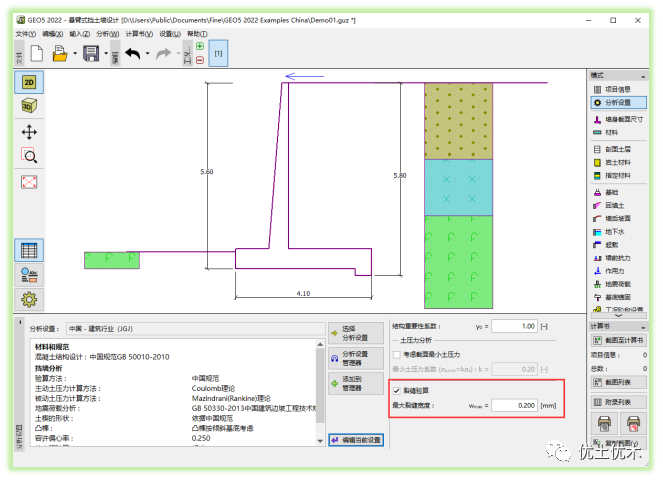This screenshot has width=663, height=481.
Task: Open the 分析 menu
Action: pos(107,34)
